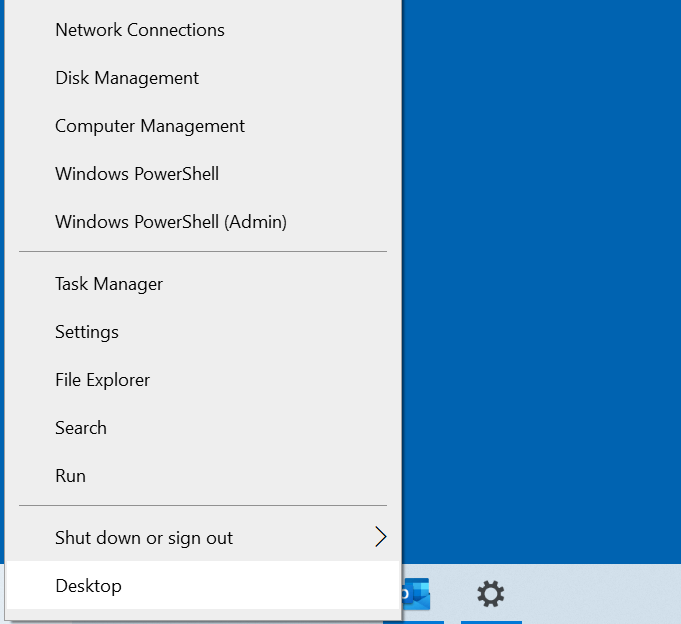
Task: Click empty taskbar space right of gear
Action: [x=600, y=595]
